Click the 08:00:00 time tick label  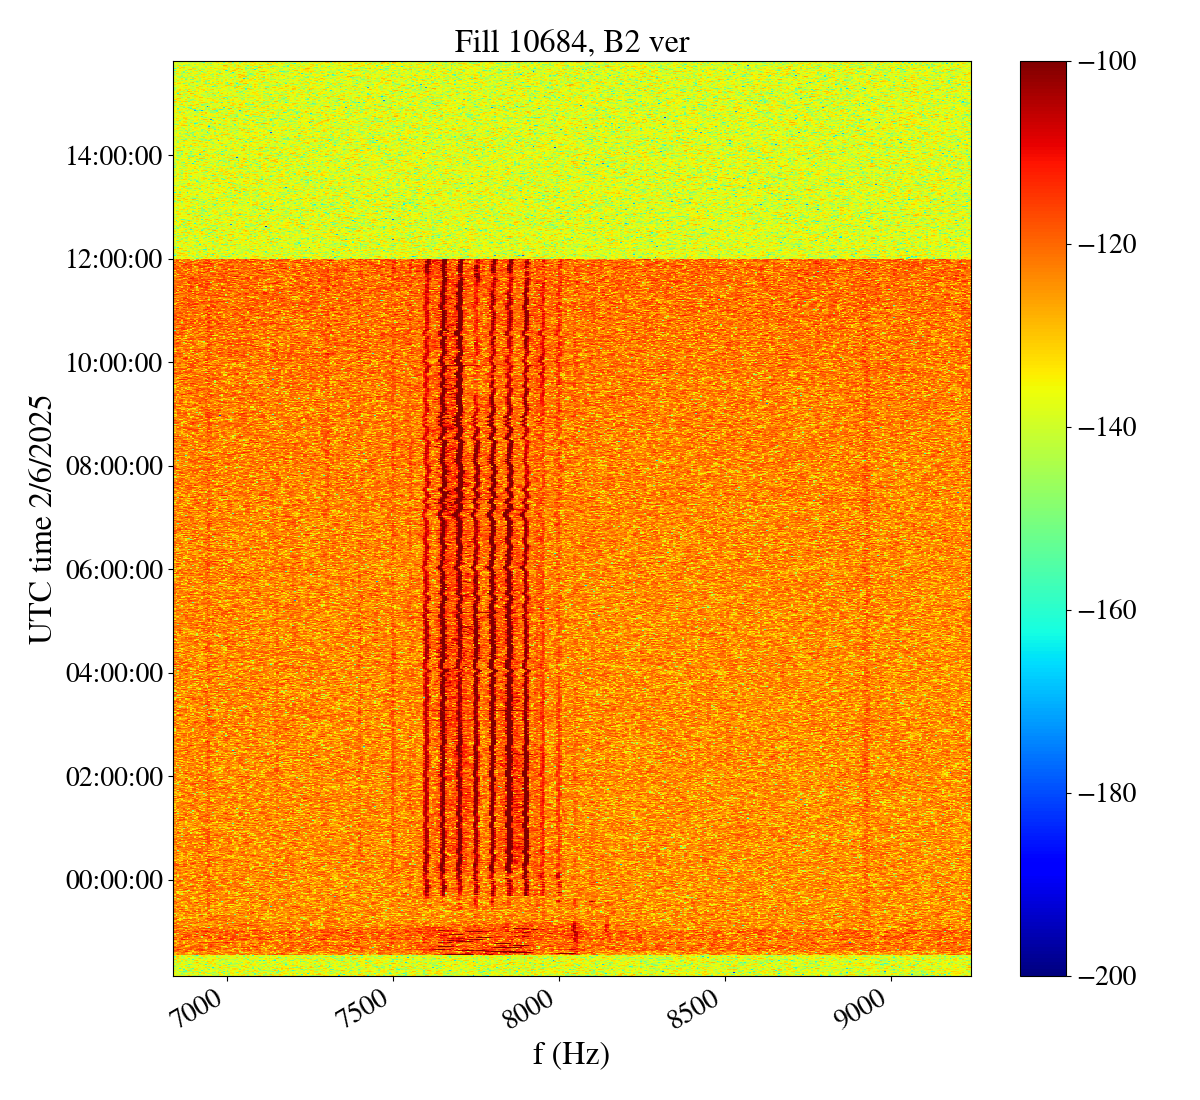tap(114, 466)
